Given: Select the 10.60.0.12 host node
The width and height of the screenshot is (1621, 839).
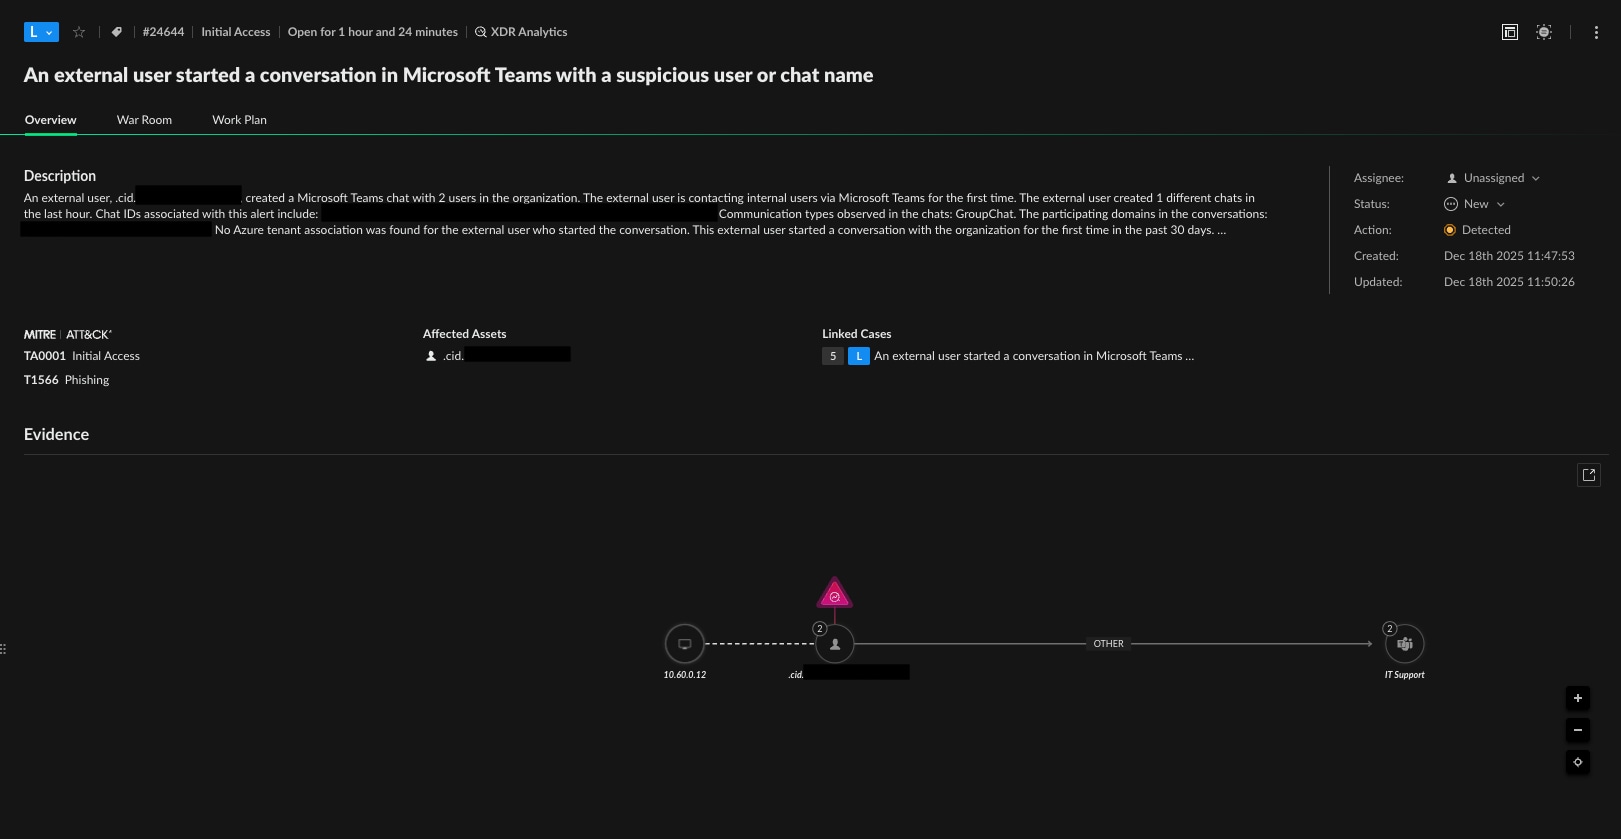Looking at the screenshot, I should (x=685, y=644).
